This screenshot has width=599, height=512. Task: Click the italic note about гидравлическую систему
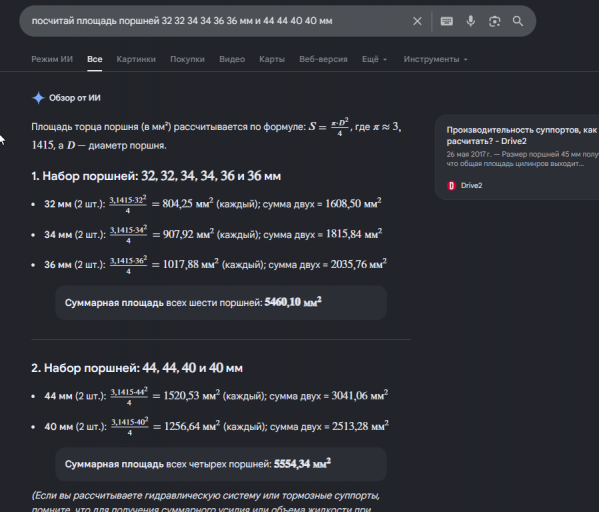coord(206,502)
